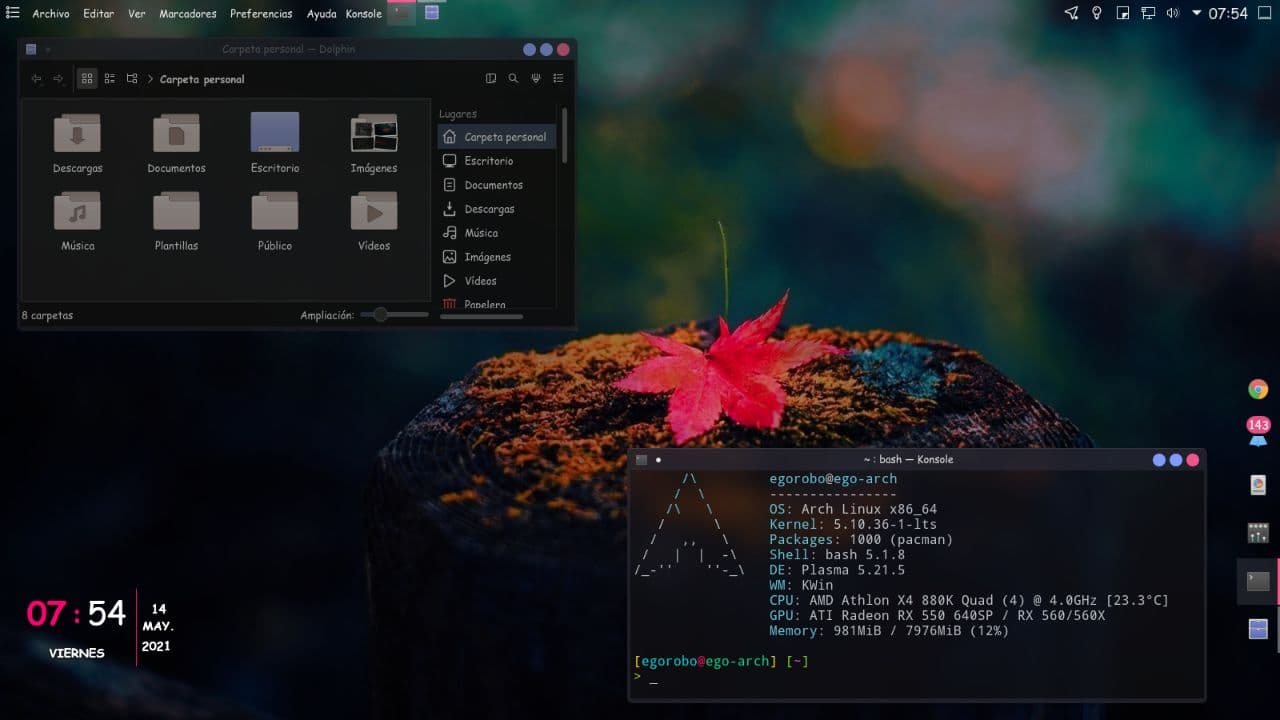Open Dolphin's hamburger control menu
The height and width of the screenshot is (720, 1280).
558,79
